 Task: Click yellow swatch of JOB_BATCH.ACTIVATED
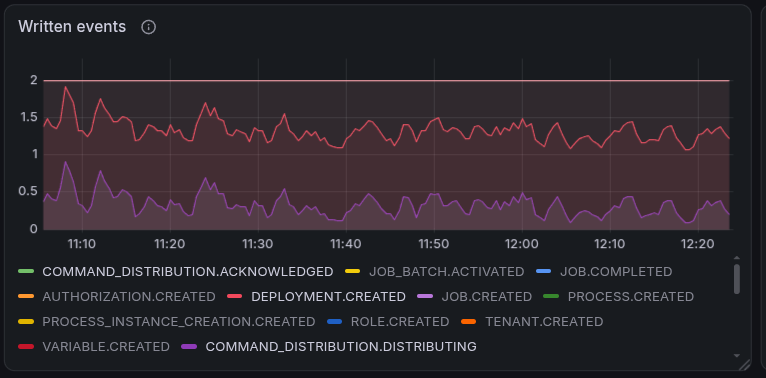click(x=352, y=271)
